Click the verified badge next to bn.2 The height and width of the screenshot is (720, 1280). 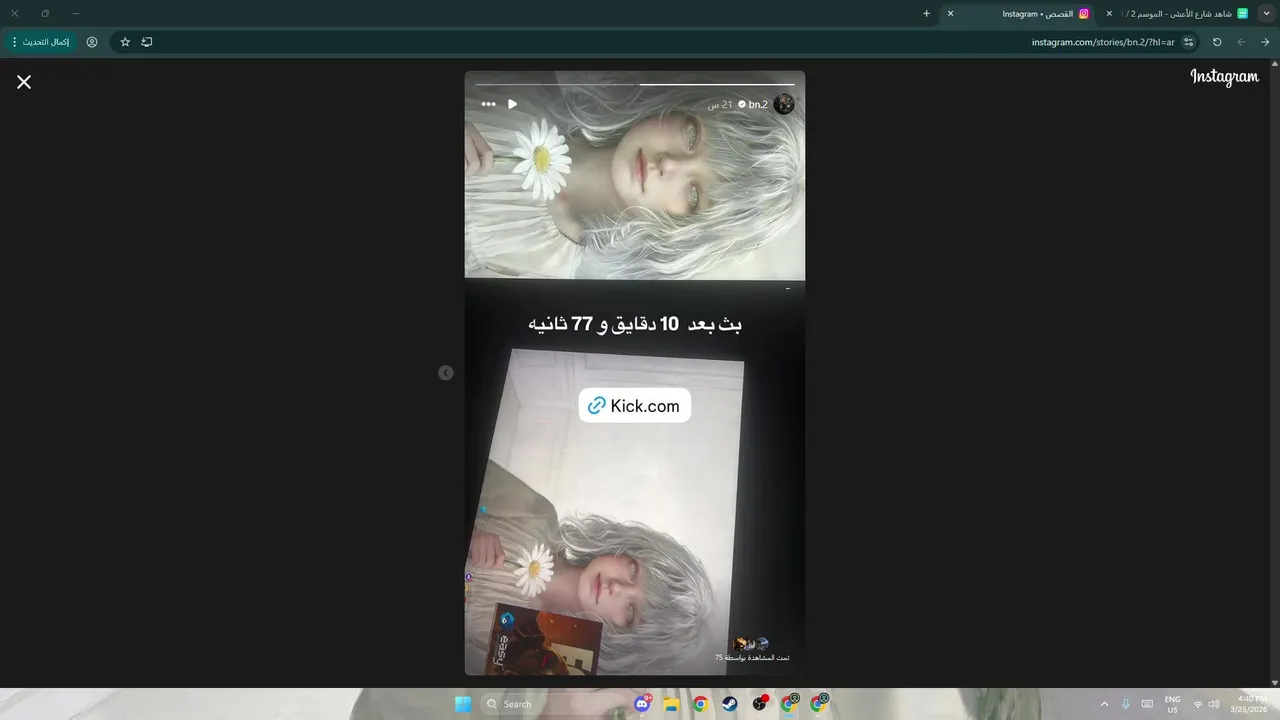pyautogui.click(x=742, y=104)
